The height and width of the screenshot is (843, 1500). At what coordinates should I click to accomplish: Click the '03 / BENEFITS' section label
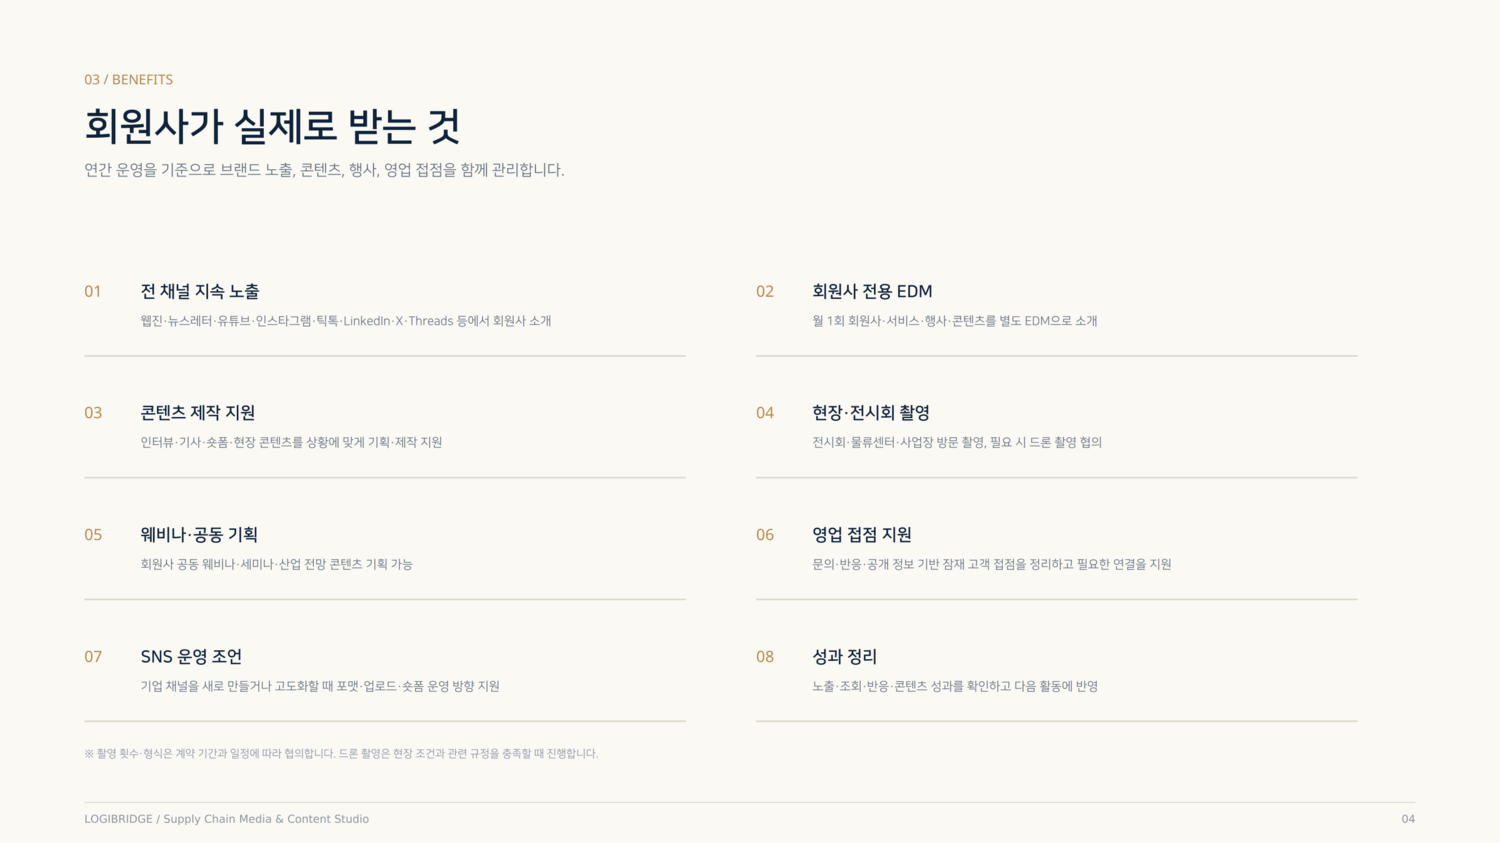click(x=128, y=80)
